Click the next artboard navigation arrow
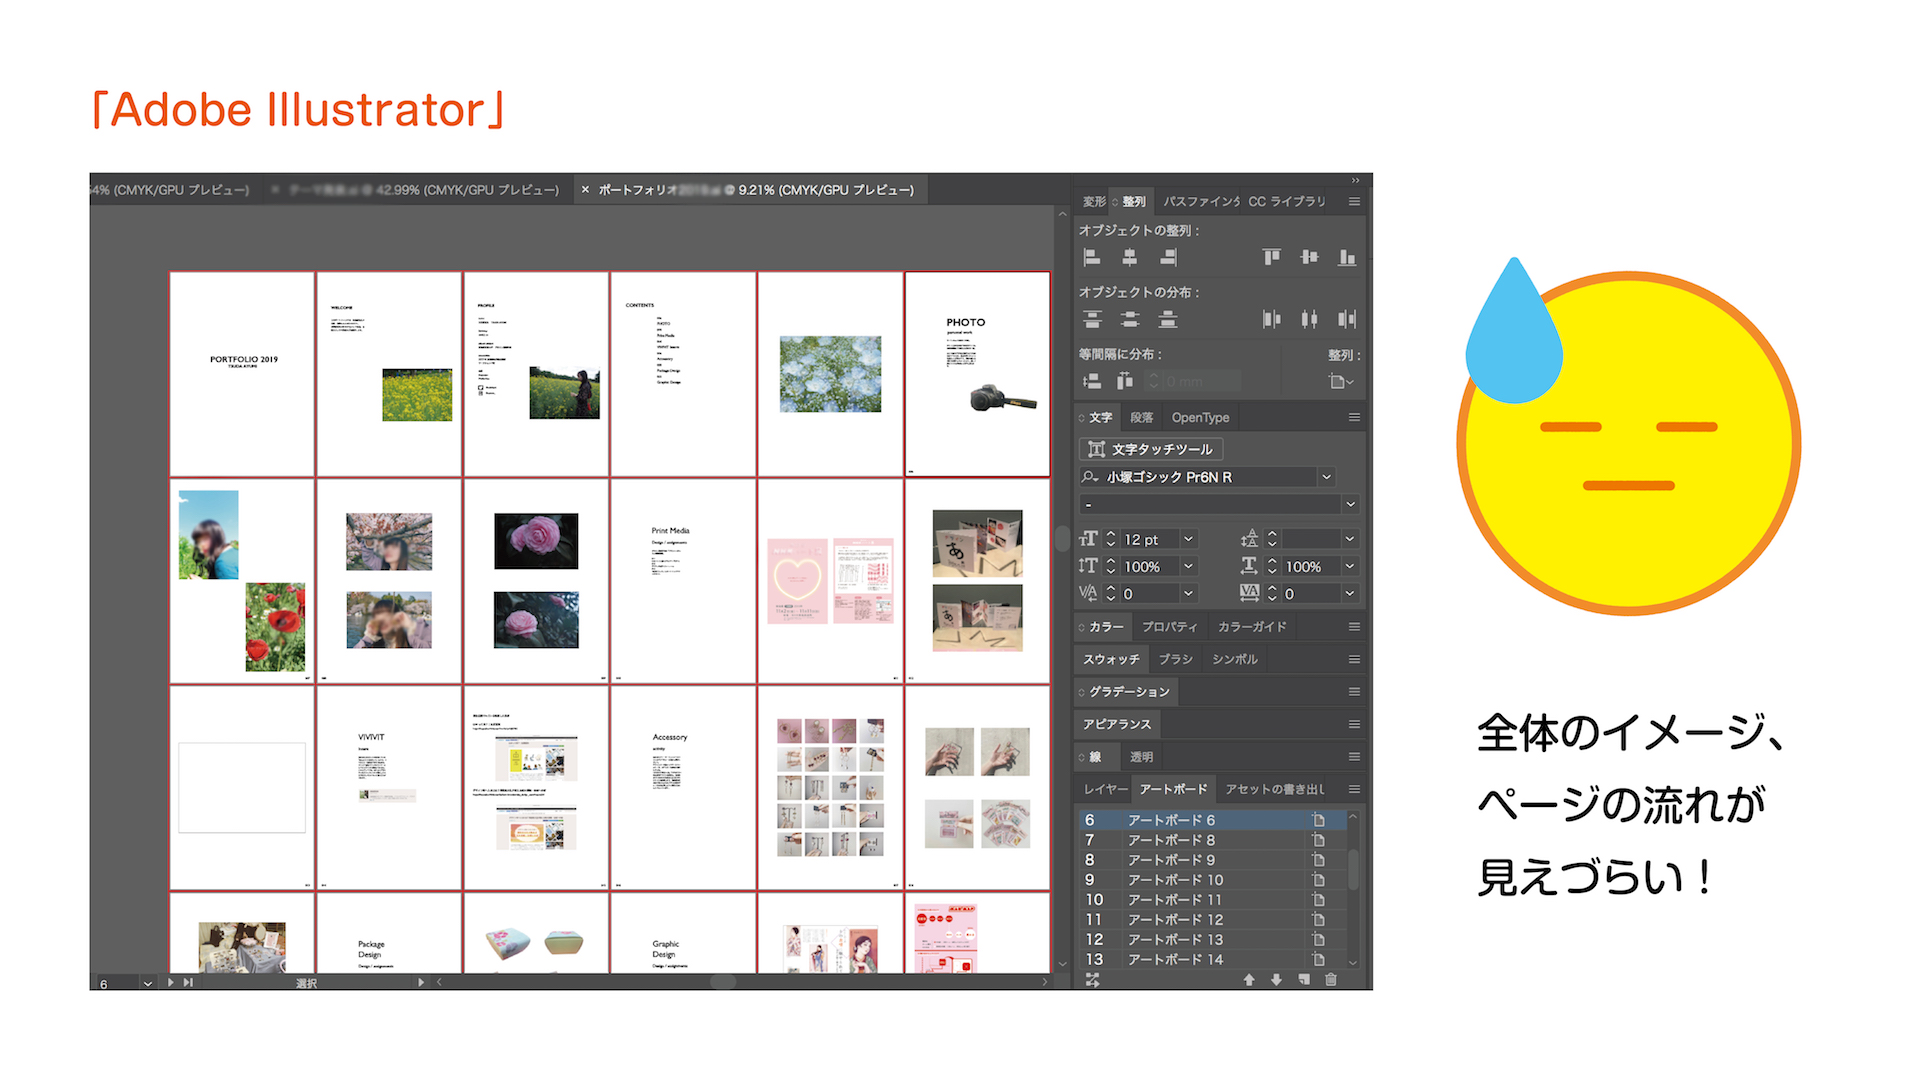1907x1080 pixels. coord(171,983)
